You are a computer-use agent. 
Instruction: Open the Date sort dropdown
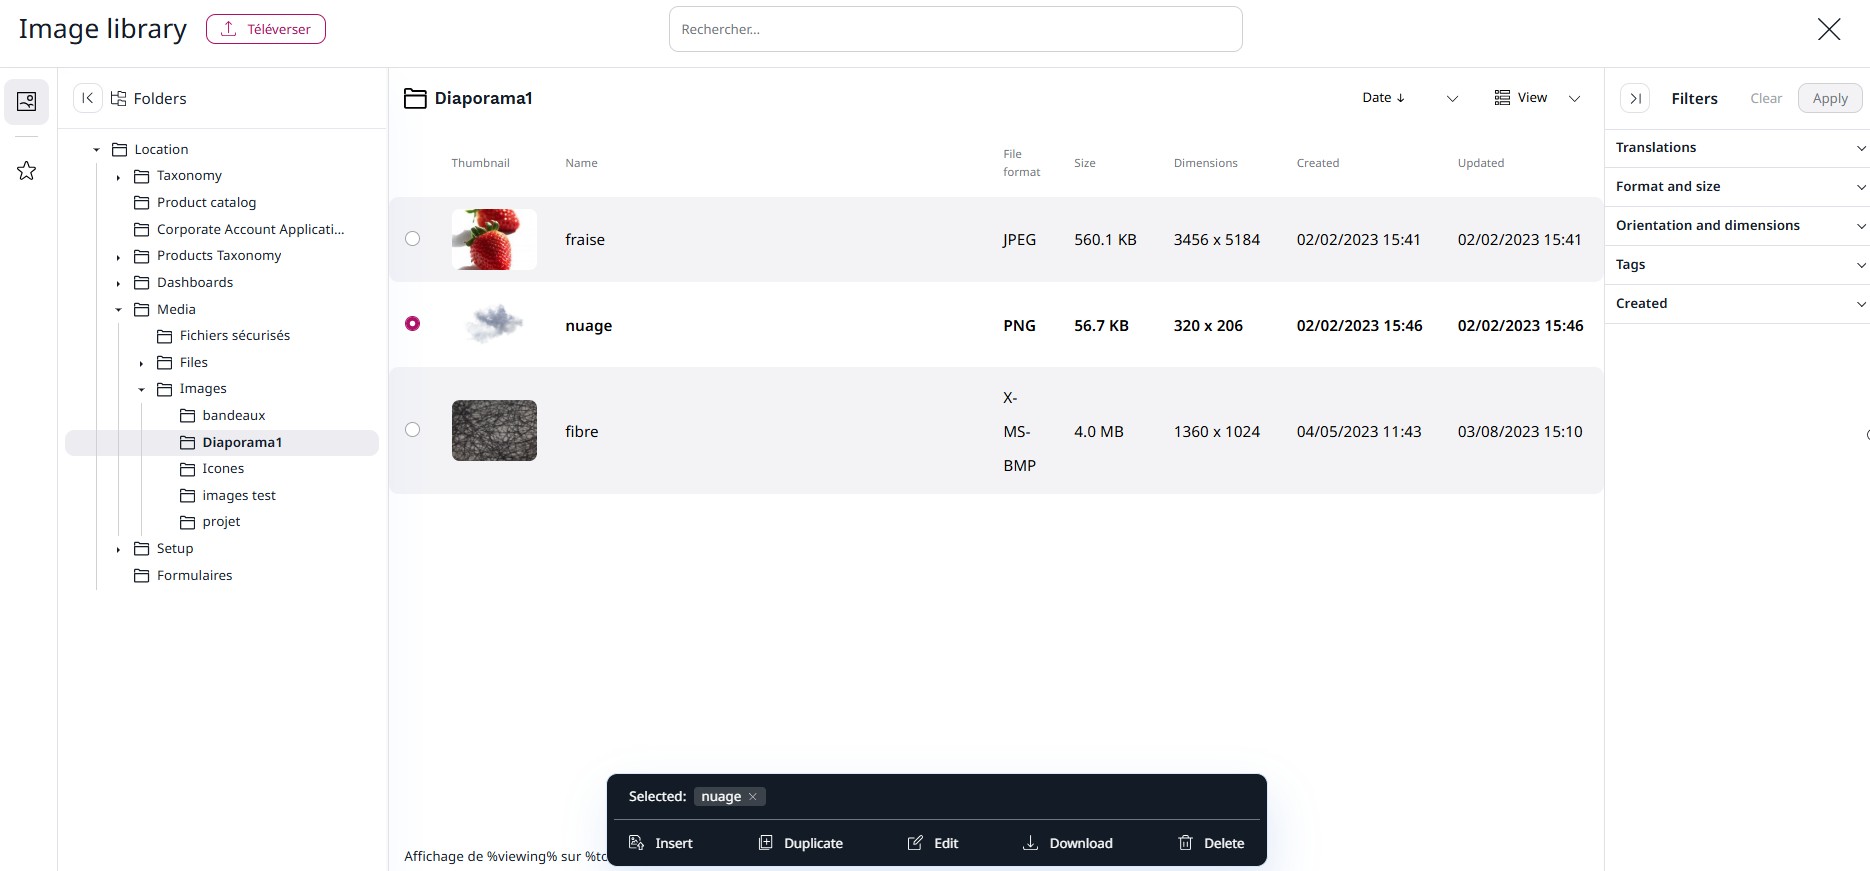1410,98
